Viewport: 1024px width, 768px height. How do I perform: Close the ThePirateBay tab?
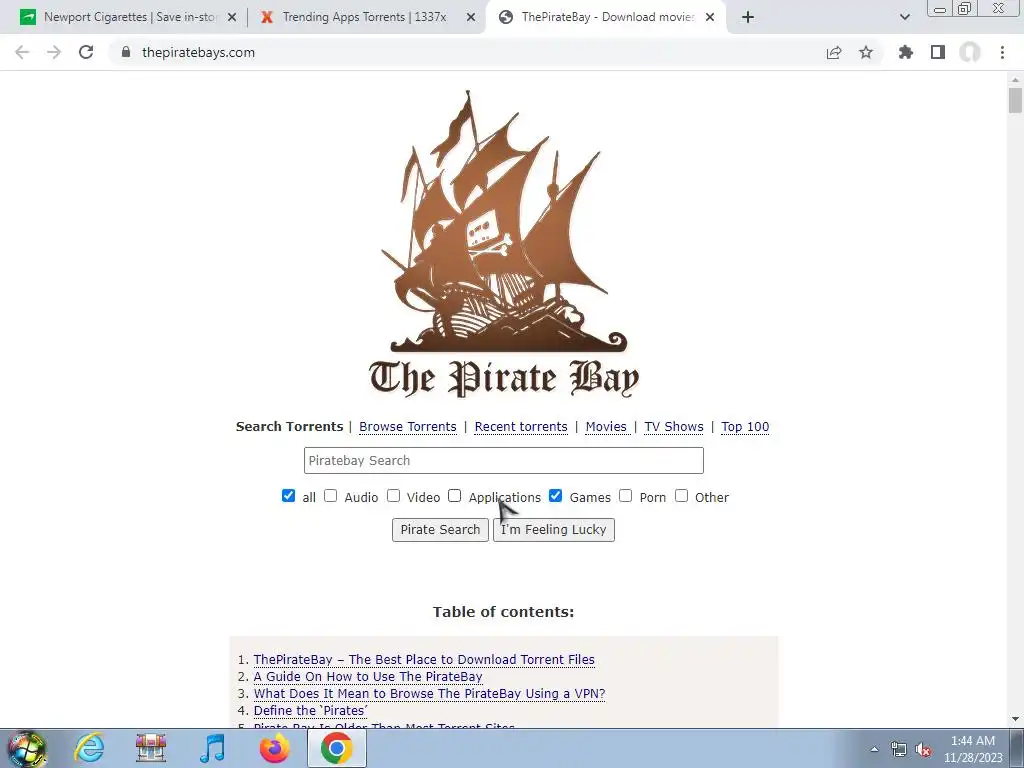pyautogui.click(x=711, y=18)
